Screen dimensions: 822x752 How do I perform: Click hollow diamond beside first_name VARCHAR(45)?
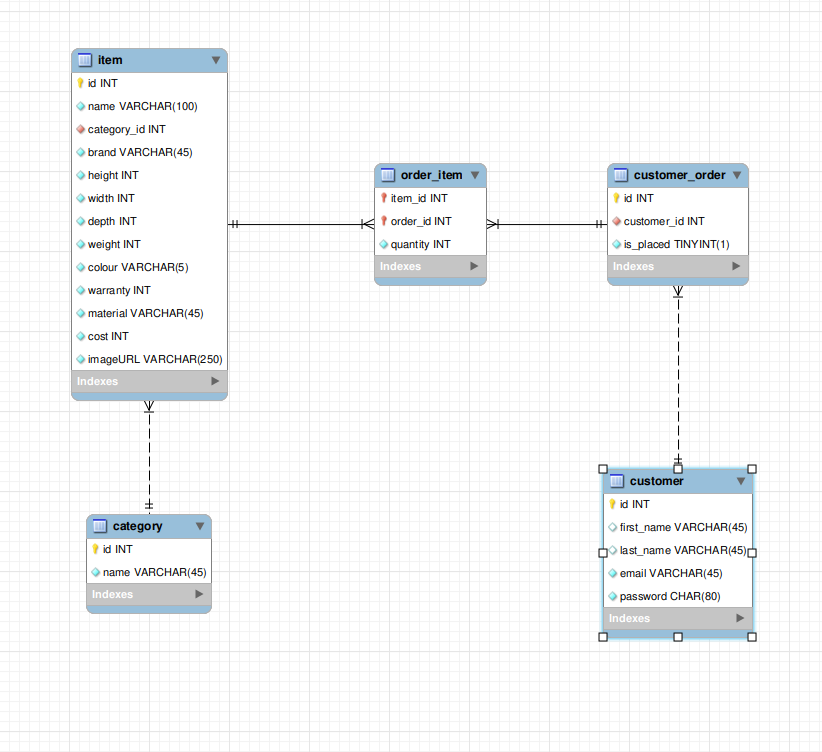click(x=612, y=527)
